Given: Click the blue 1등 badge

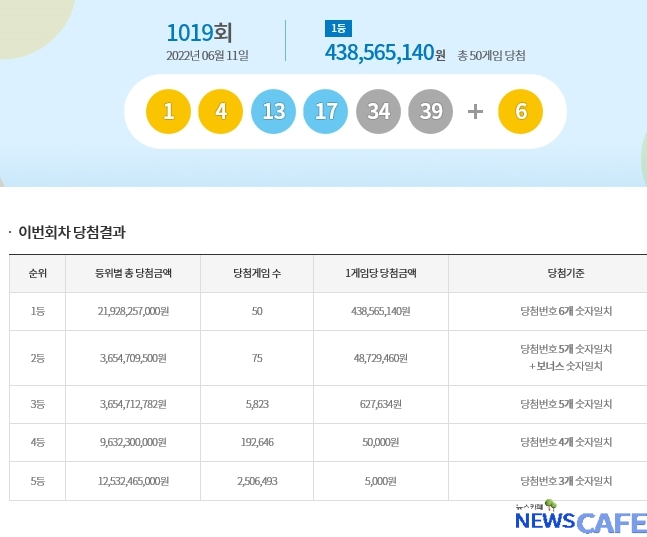Looking at the screenshot, I should coord(338,28).
